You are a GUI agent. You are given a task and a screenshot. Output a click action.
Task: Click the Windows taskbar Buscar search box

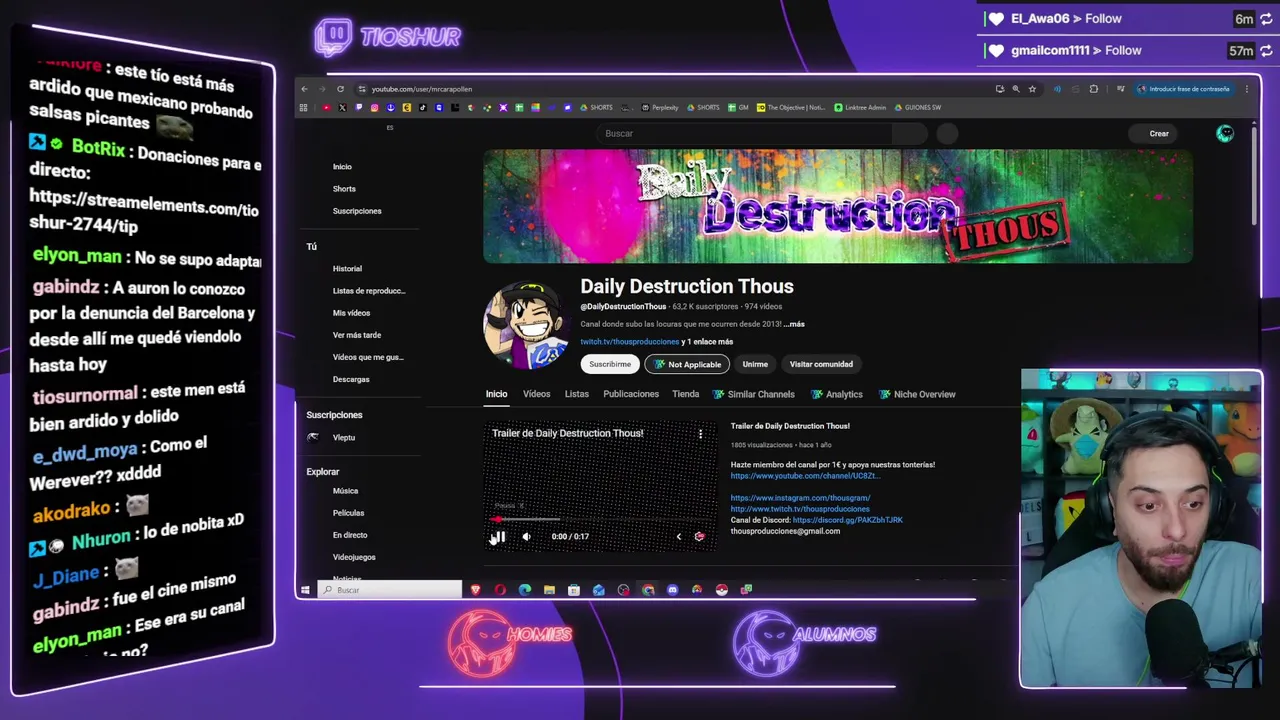tap(390, 590)
